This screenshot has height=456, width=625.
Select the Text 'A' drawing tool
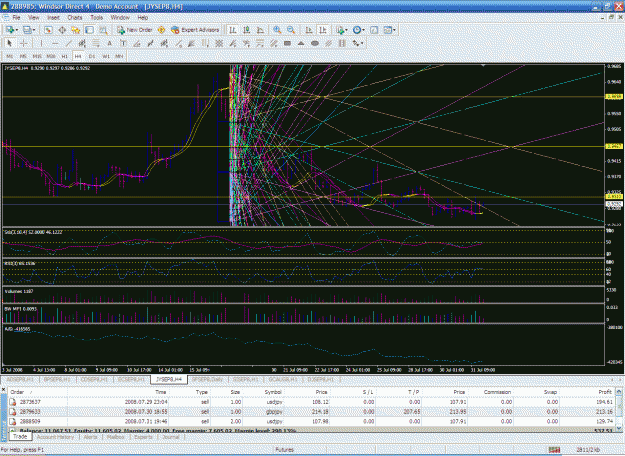[110, 43]
